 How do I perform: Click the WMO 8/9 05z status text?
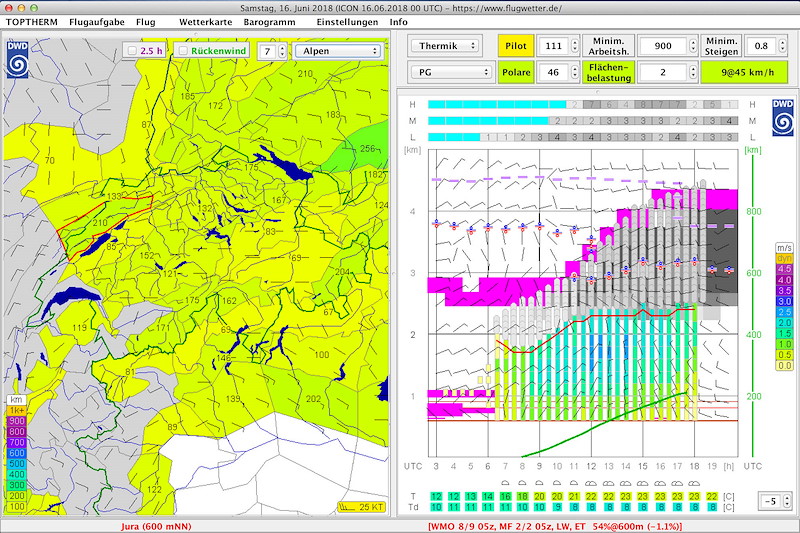coord(555,526)
